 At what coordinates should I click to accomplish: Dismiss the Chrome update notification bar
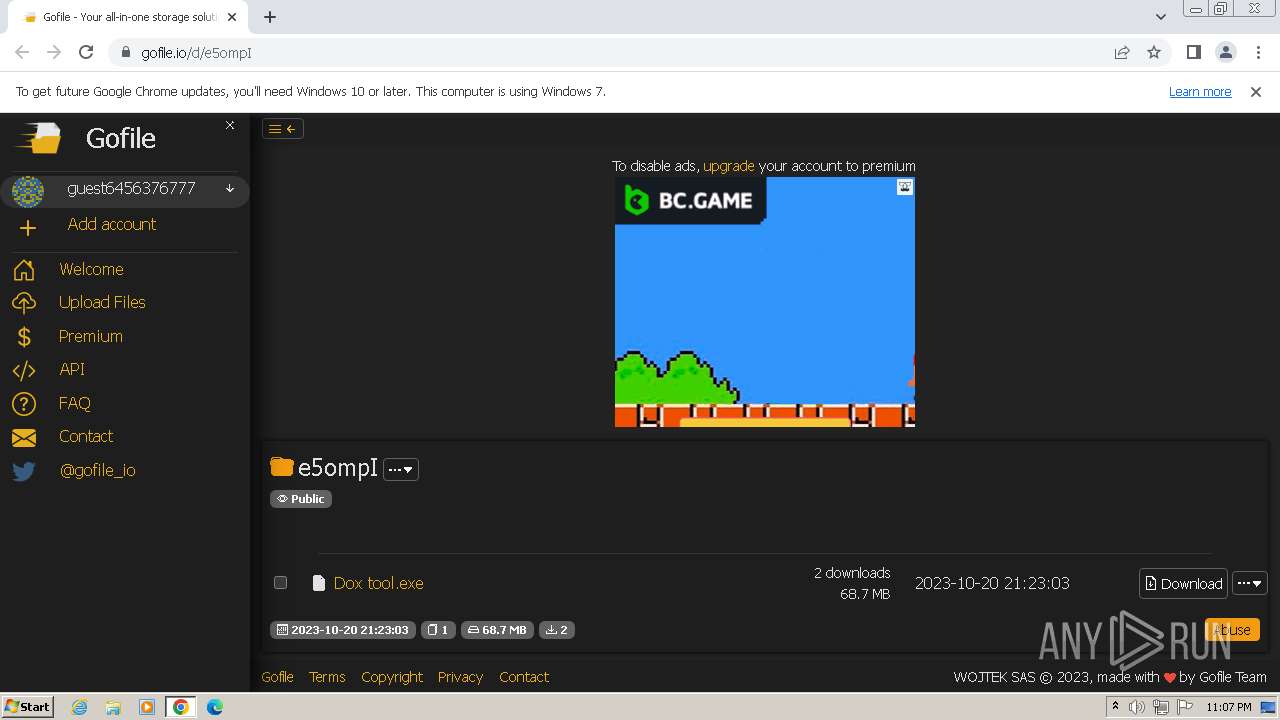click(1256, 91)
